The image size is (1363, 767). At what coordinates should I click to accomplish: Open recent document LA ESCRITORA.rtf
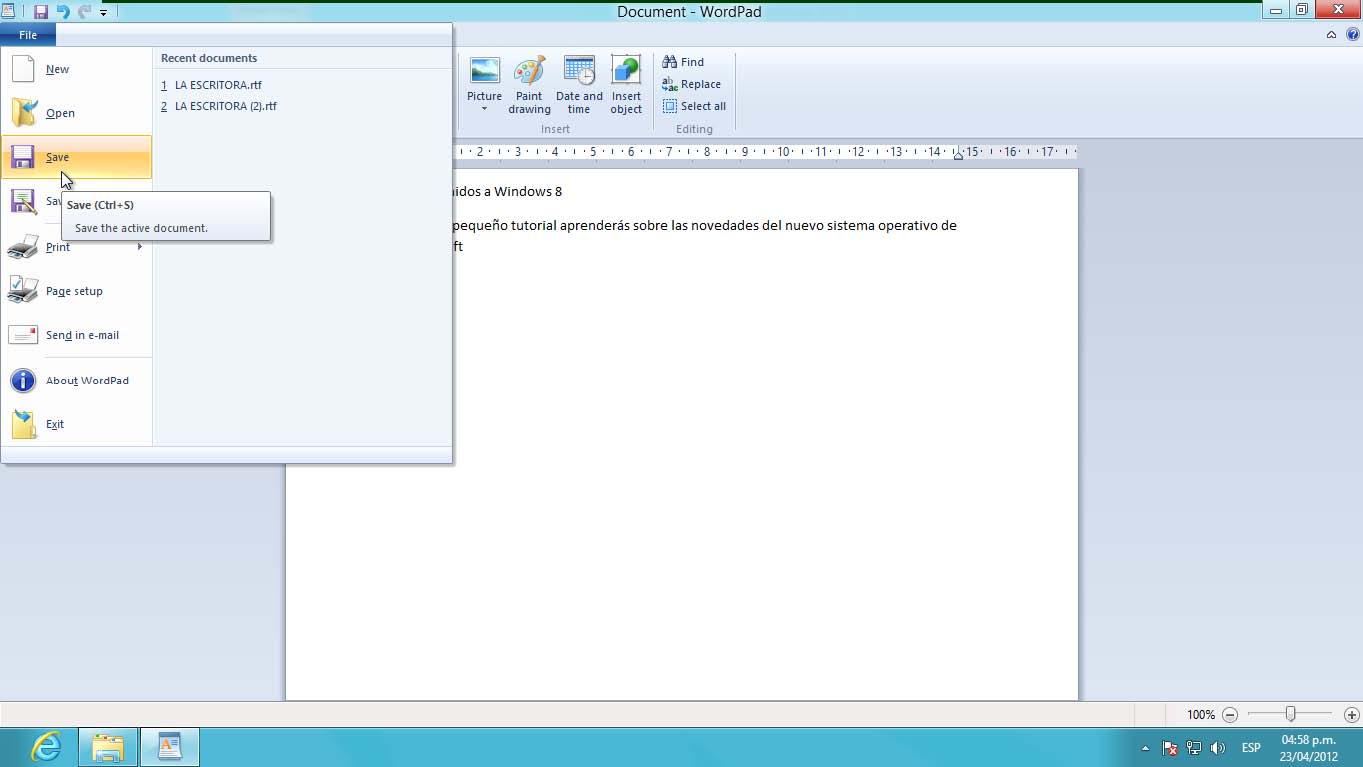click(x=218, y=85)
